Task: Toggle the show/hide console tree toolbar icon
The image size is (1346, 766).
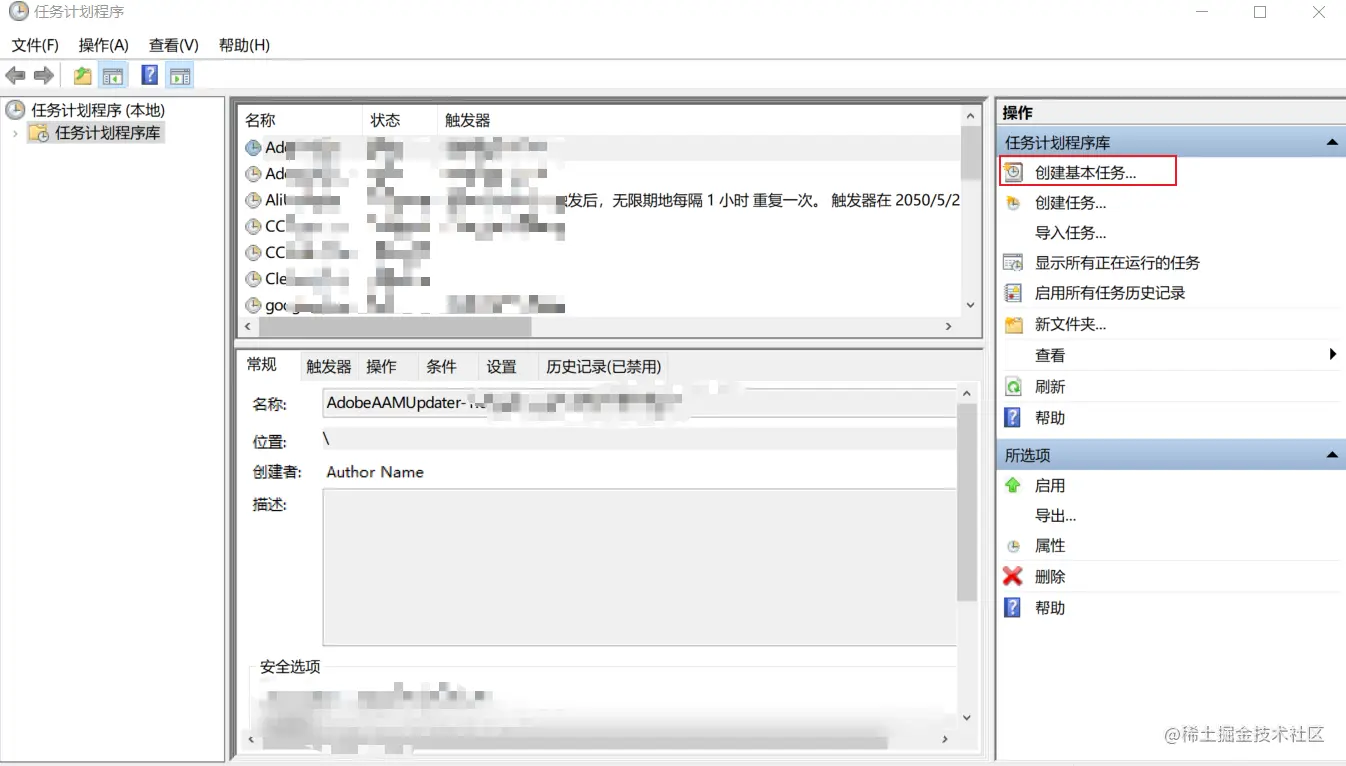Action: (x=113, y=76)
